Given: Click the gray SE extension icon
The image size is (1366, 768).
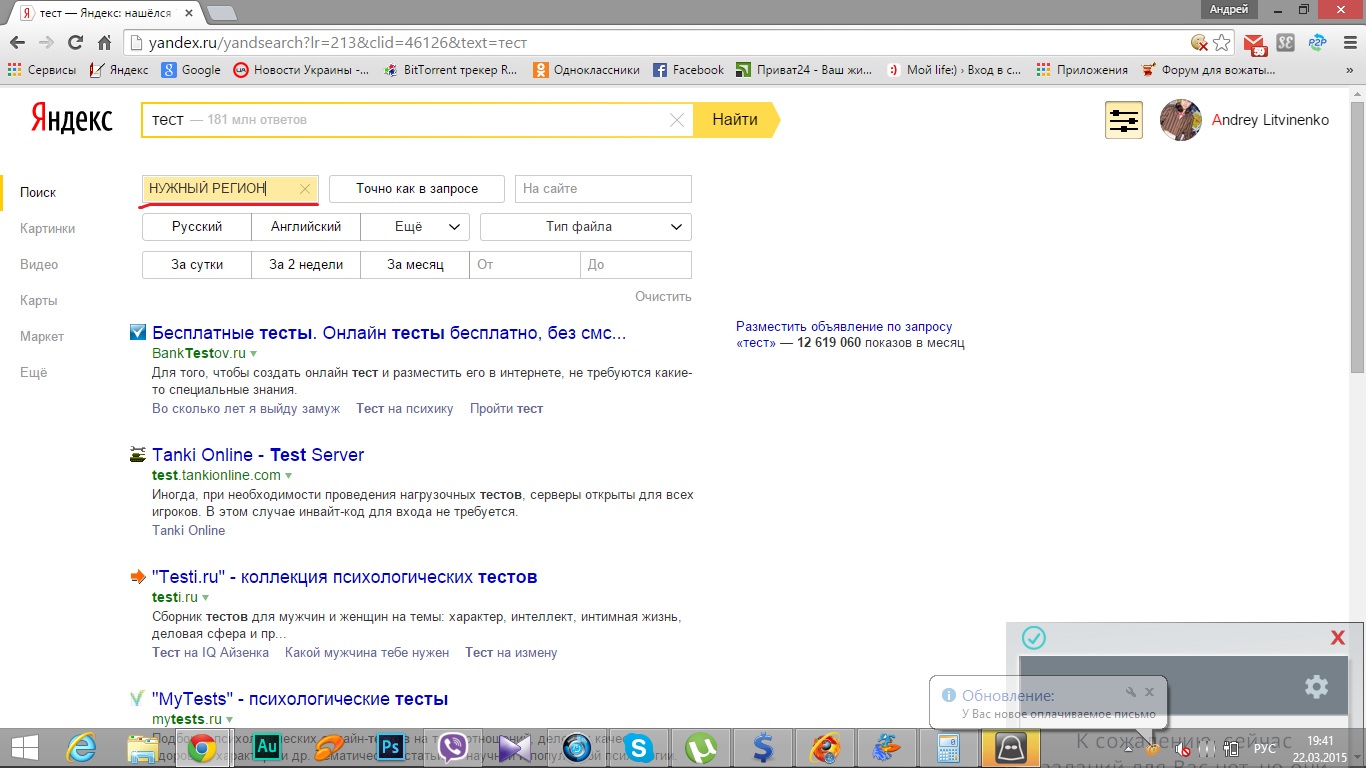Looking at the screenshot, I should pyautogui.click(x=1286, y=43).
